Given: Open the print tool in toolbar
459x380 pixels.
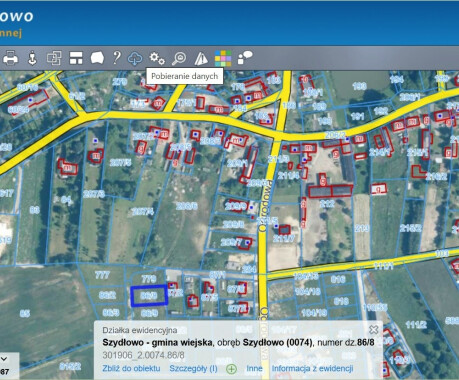Looking at the screenshot, I should [x=10, y=58].
